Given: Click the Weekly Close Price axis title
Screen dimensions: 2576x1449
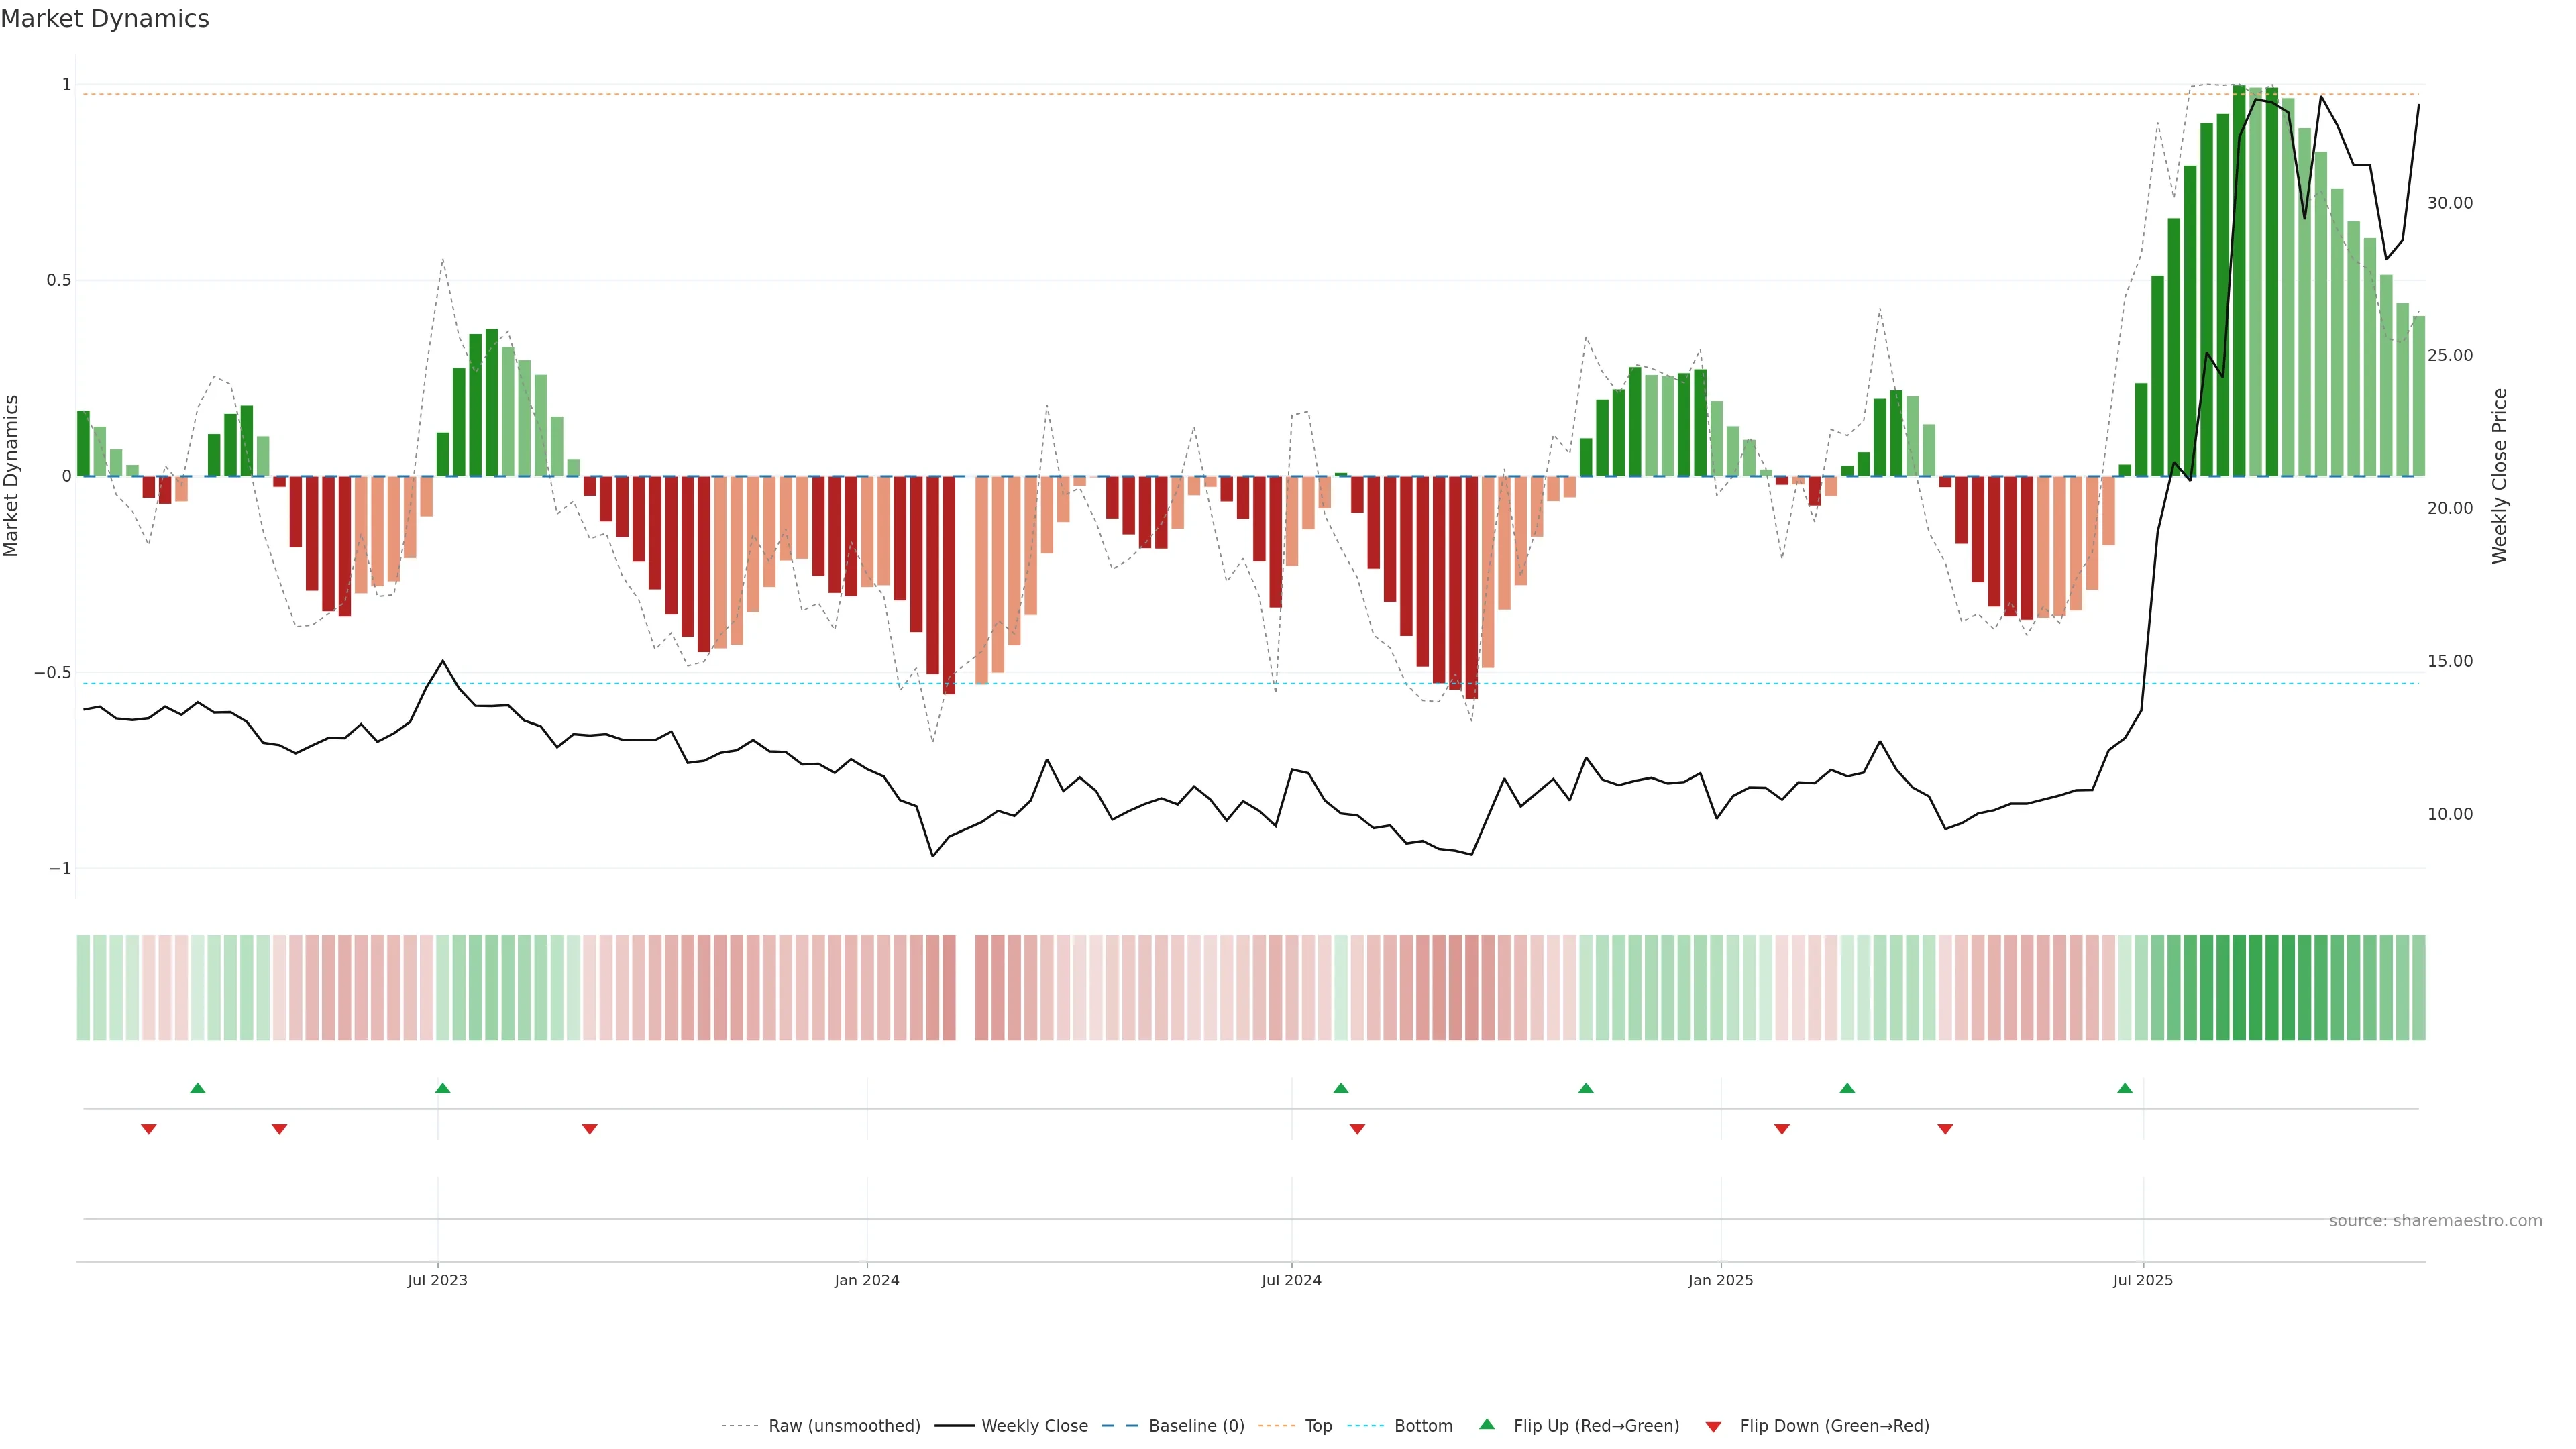Looking at the screenshot, I should [2499, 476].
